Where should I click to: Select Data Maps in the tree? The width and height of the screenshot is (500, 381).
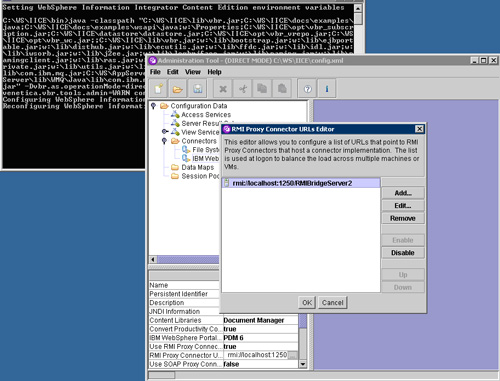click(x=198, y=167)
